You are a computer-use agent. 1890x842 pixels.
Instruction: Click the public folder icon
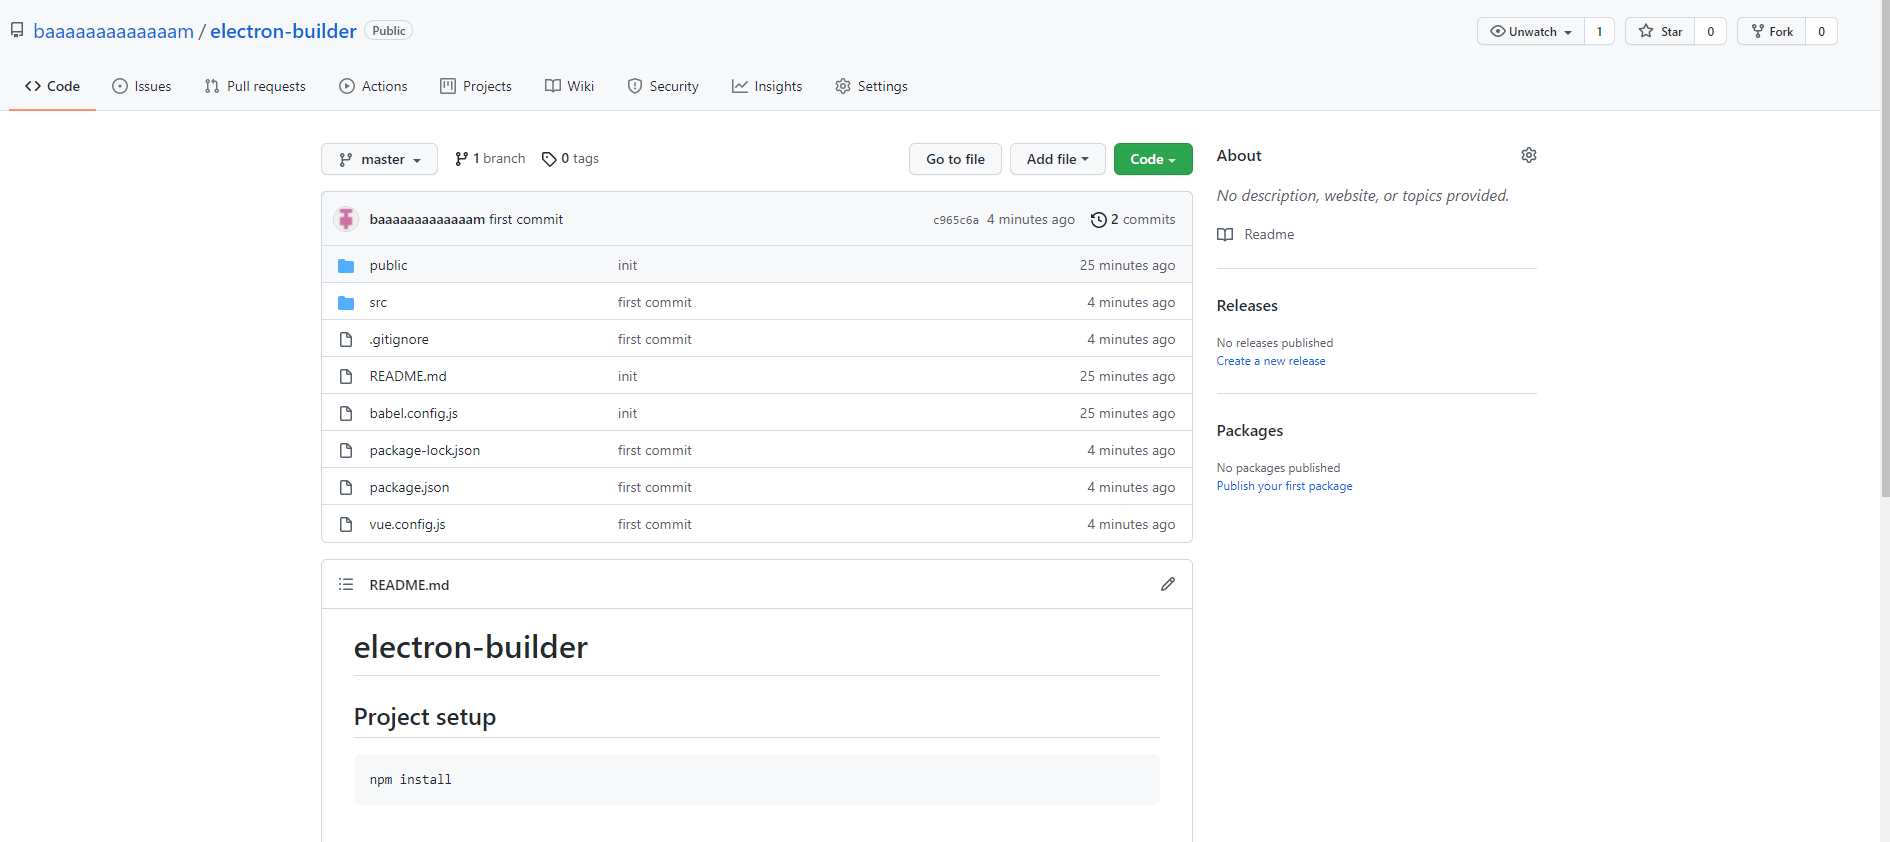[x=346, y=265]
